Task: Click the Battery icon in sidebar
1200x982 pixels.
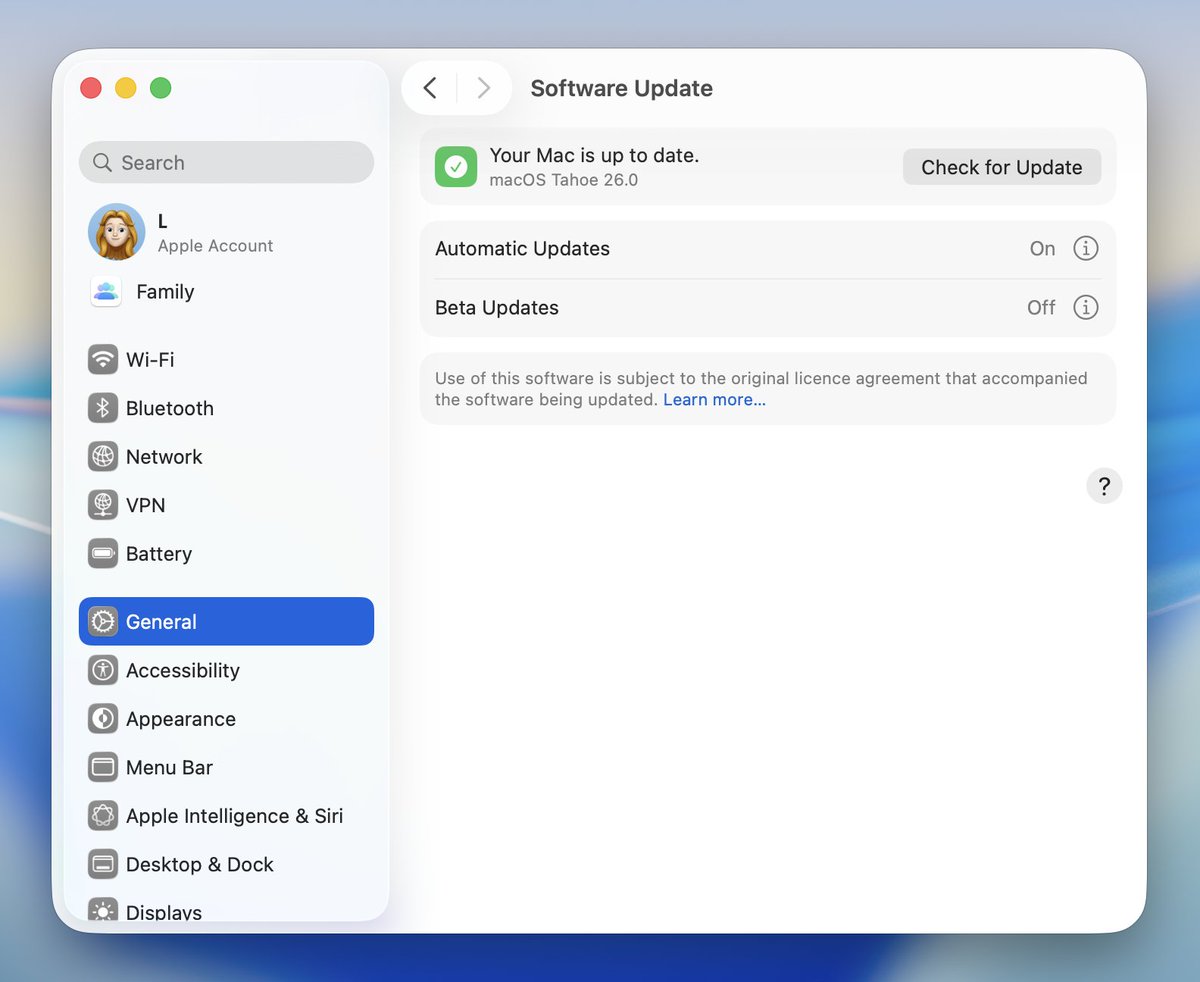Action: (x=103, y=554)
